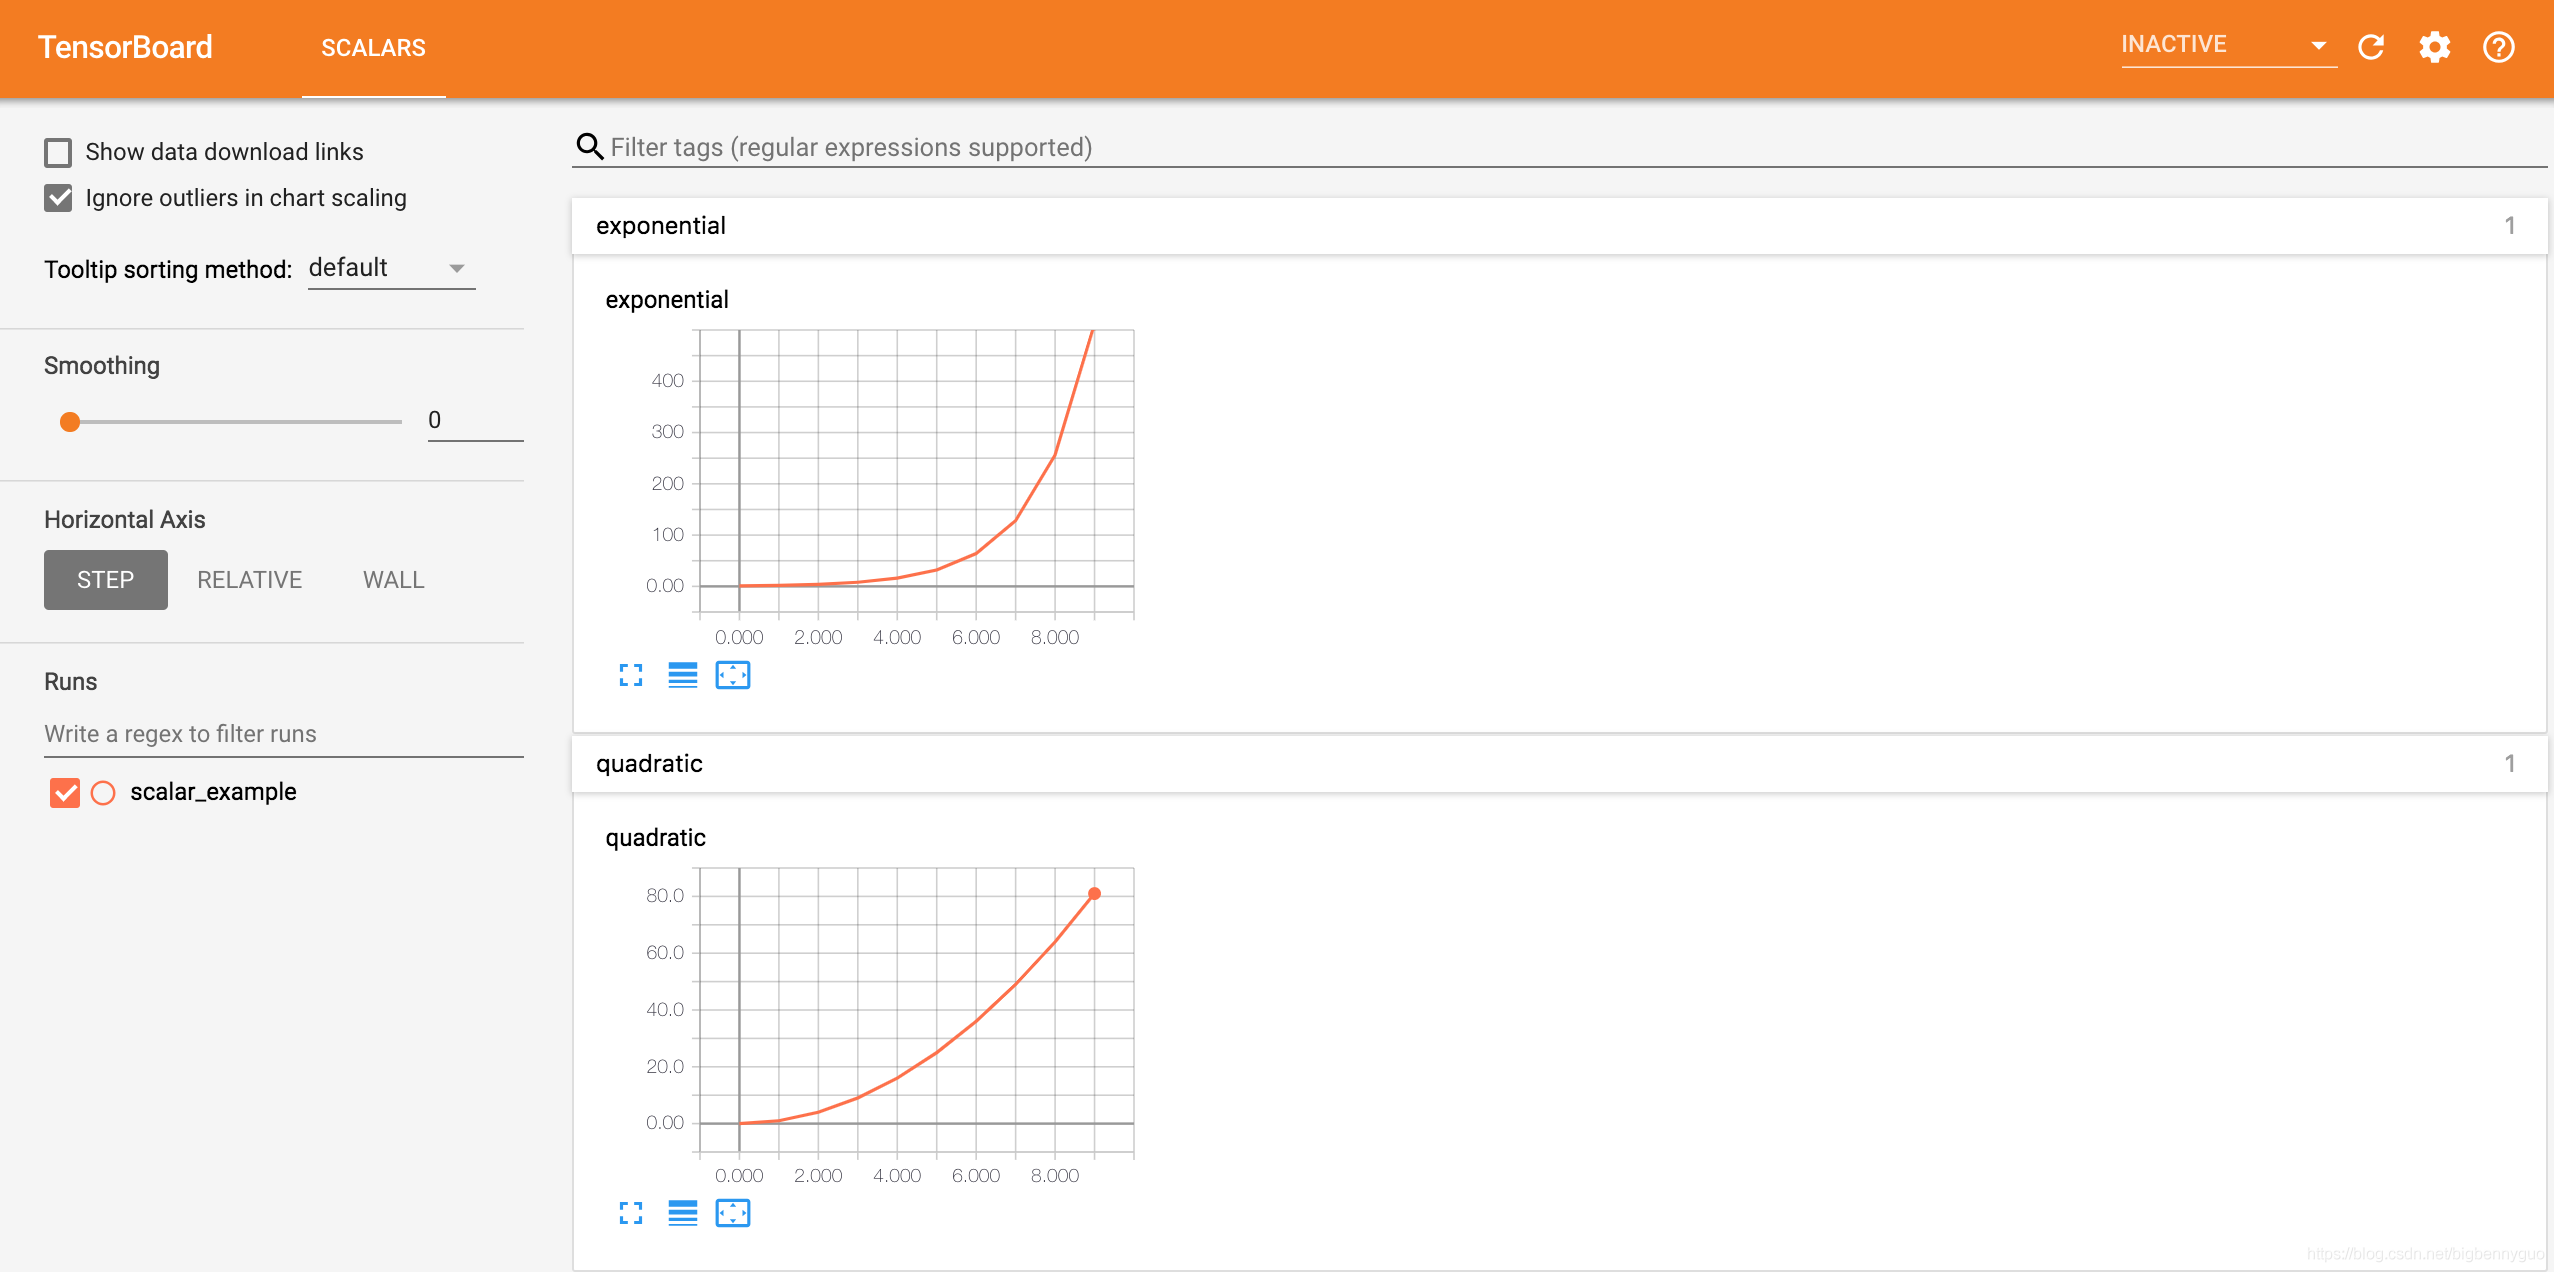Image resolution: width=2554 pixels, height=1272 pixels.
Task: Toggle y-axis log scale on quadratic chart
Action: pos(682,1214)
